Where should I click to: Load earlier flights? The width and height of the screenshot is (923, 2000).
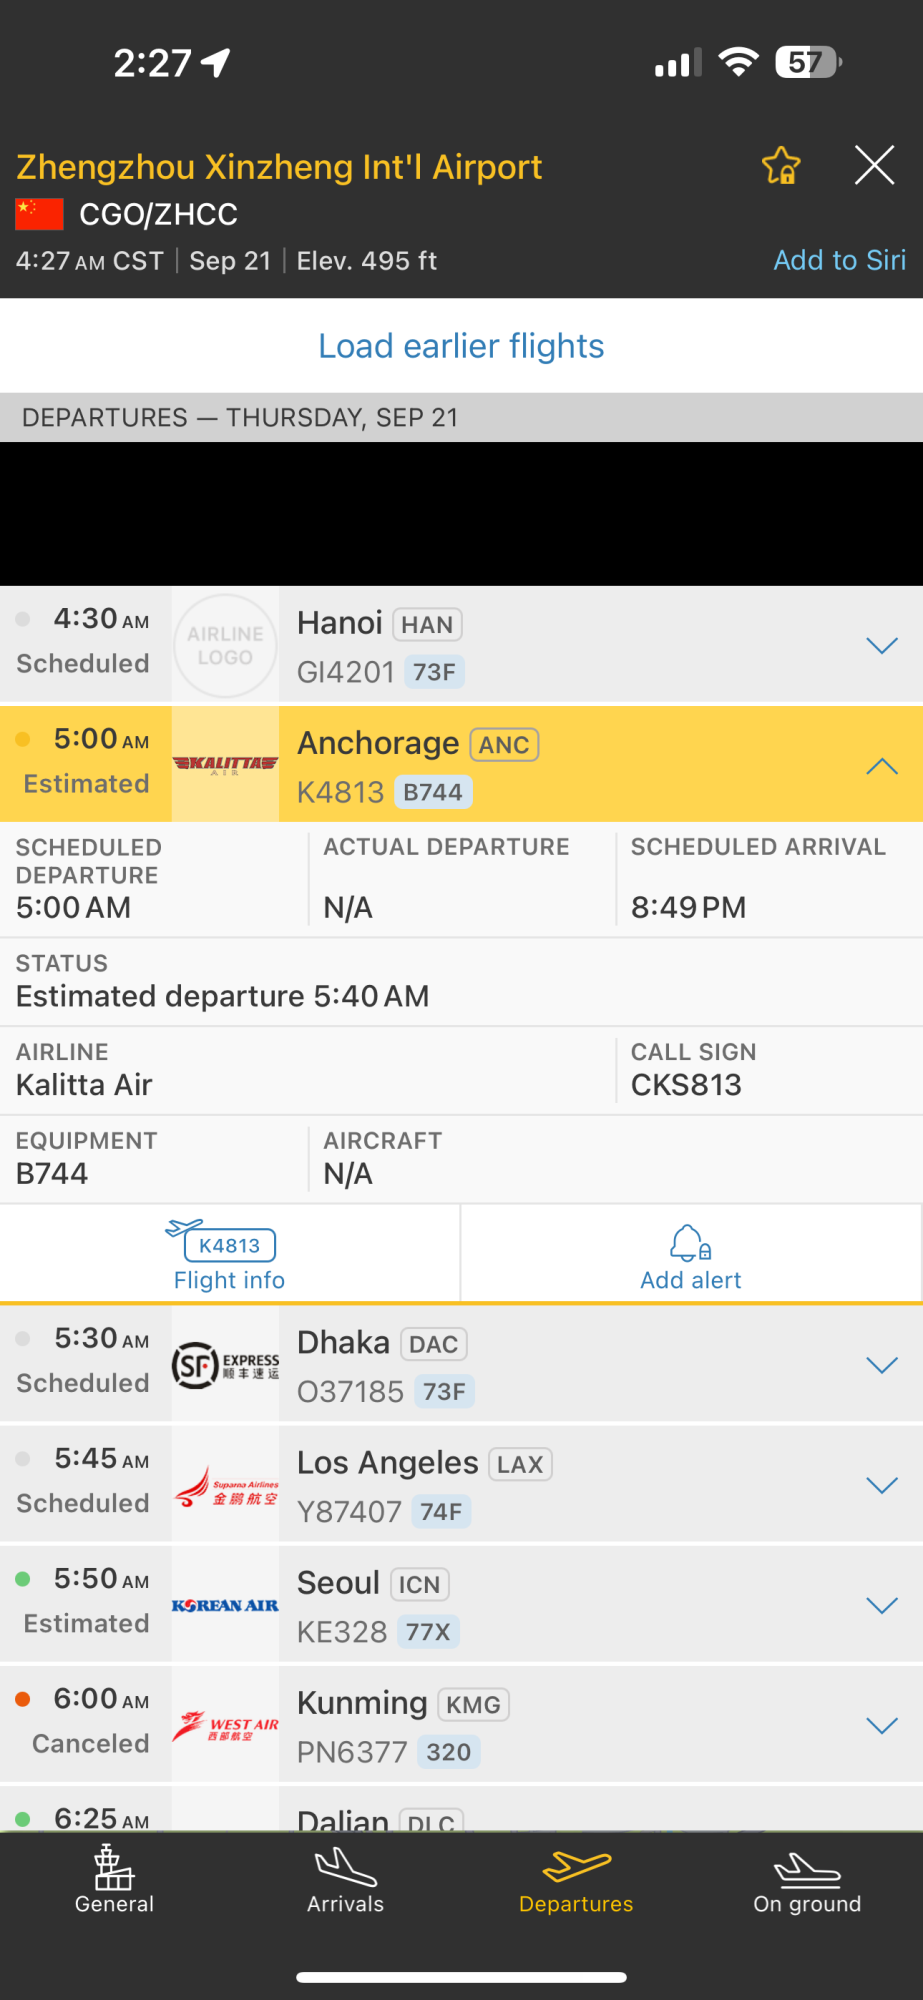[461, 346]
